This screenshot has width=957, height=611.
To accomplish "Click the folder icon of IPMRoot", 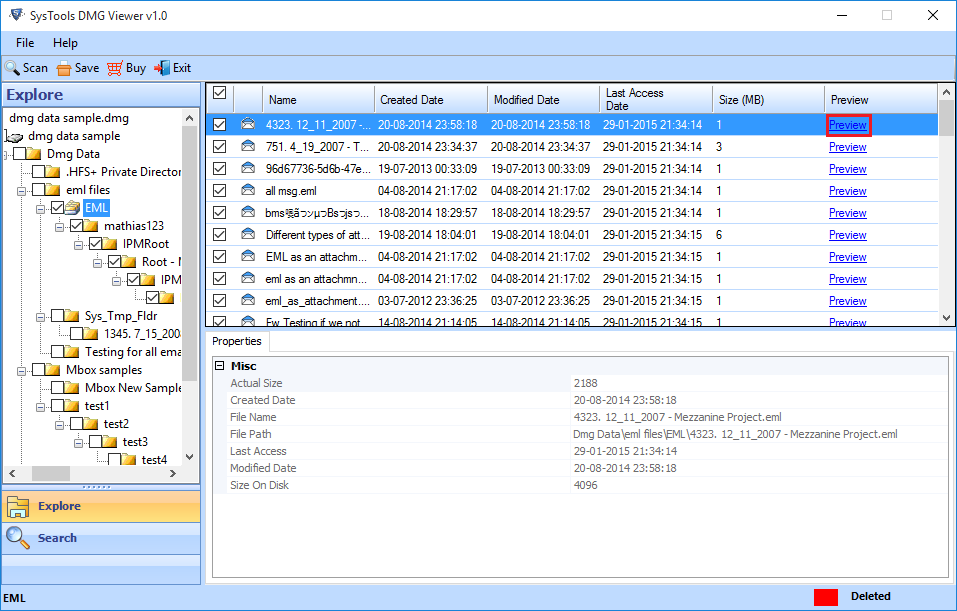I will point(109,244).
